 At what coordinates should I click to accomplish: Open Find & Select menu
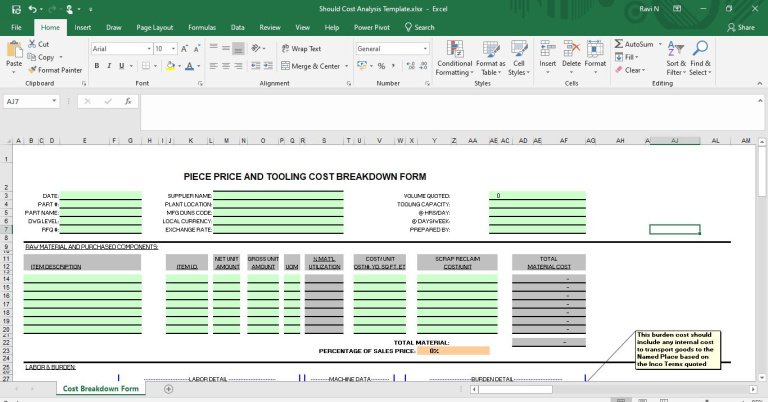[700, 58]
